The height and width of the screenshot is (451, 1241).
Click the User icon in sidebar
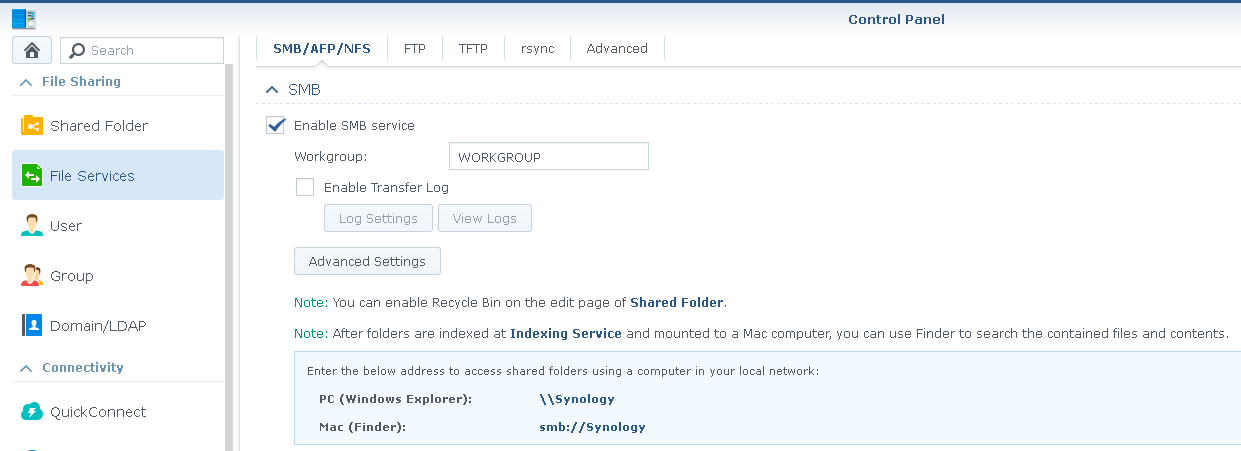32,226
